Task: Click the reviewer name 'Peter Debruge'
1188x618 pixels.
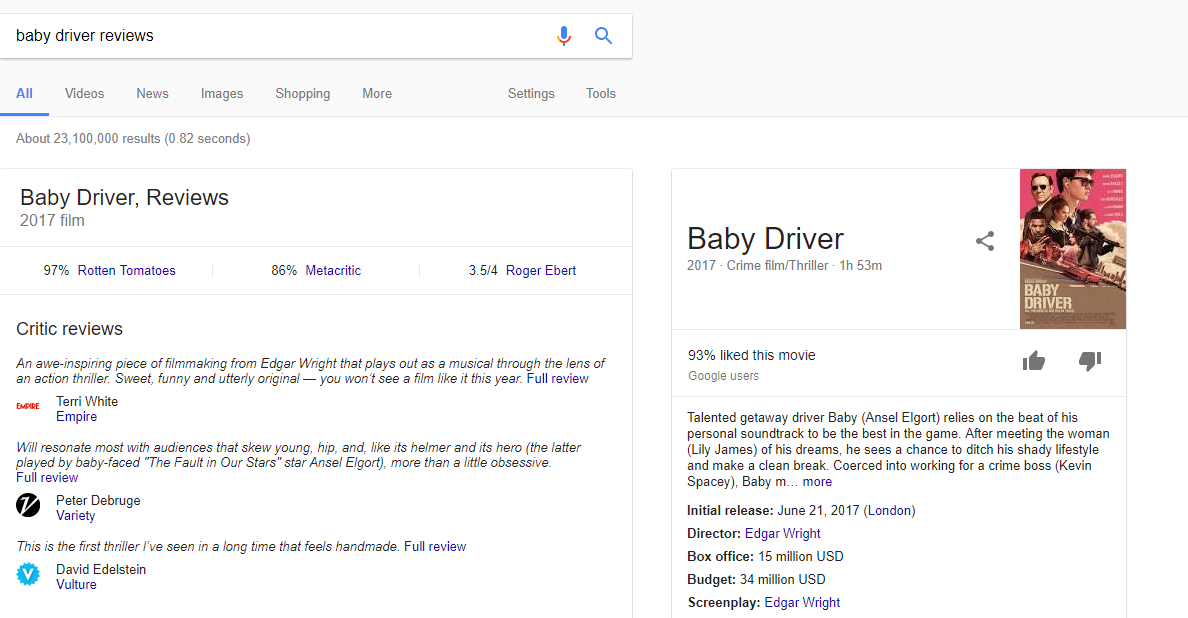Action: coord(98,501)
